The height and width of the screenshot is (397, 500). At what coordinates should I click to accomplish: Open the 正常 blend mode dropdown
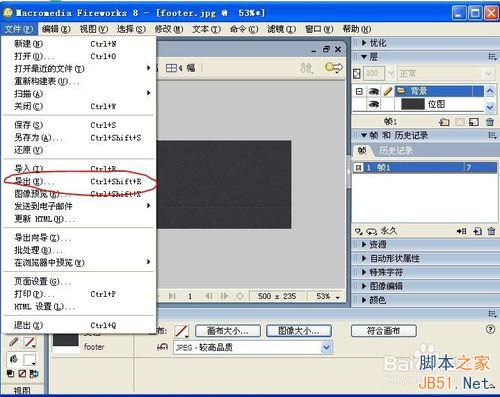pos(488,73)
